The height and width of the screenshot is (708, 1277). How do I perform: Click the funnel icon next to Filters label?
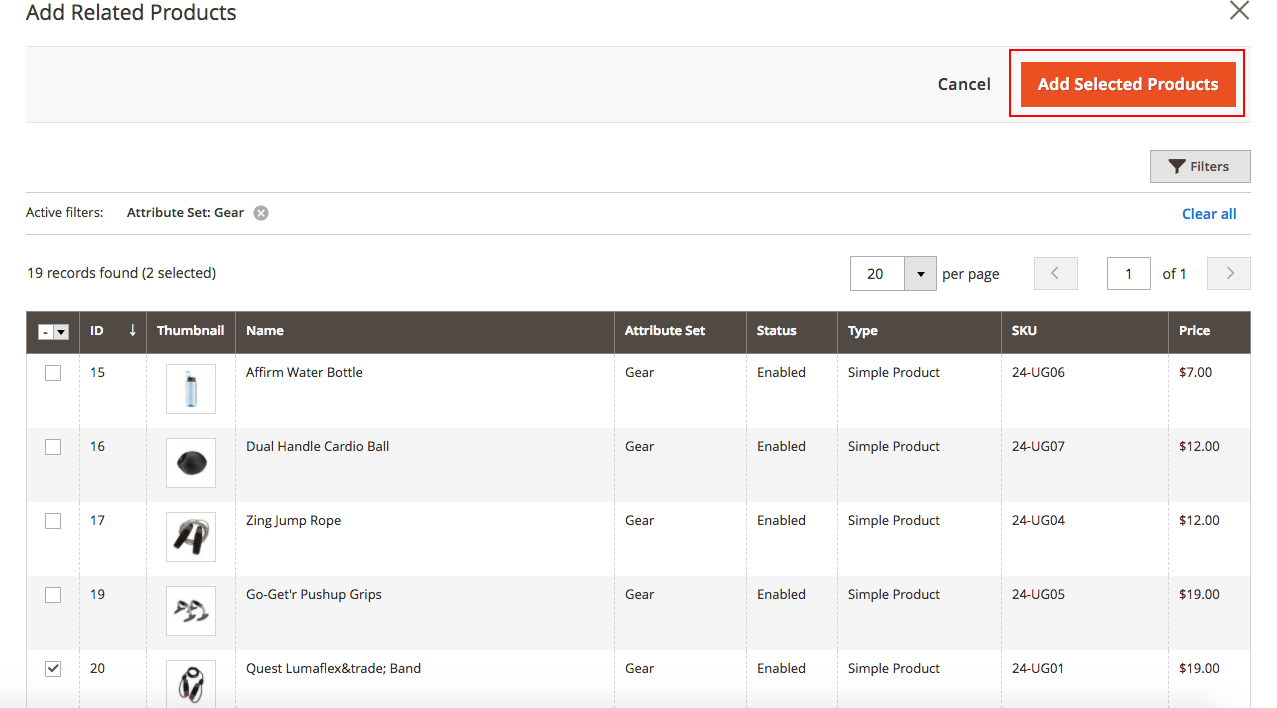[1176, 166]
